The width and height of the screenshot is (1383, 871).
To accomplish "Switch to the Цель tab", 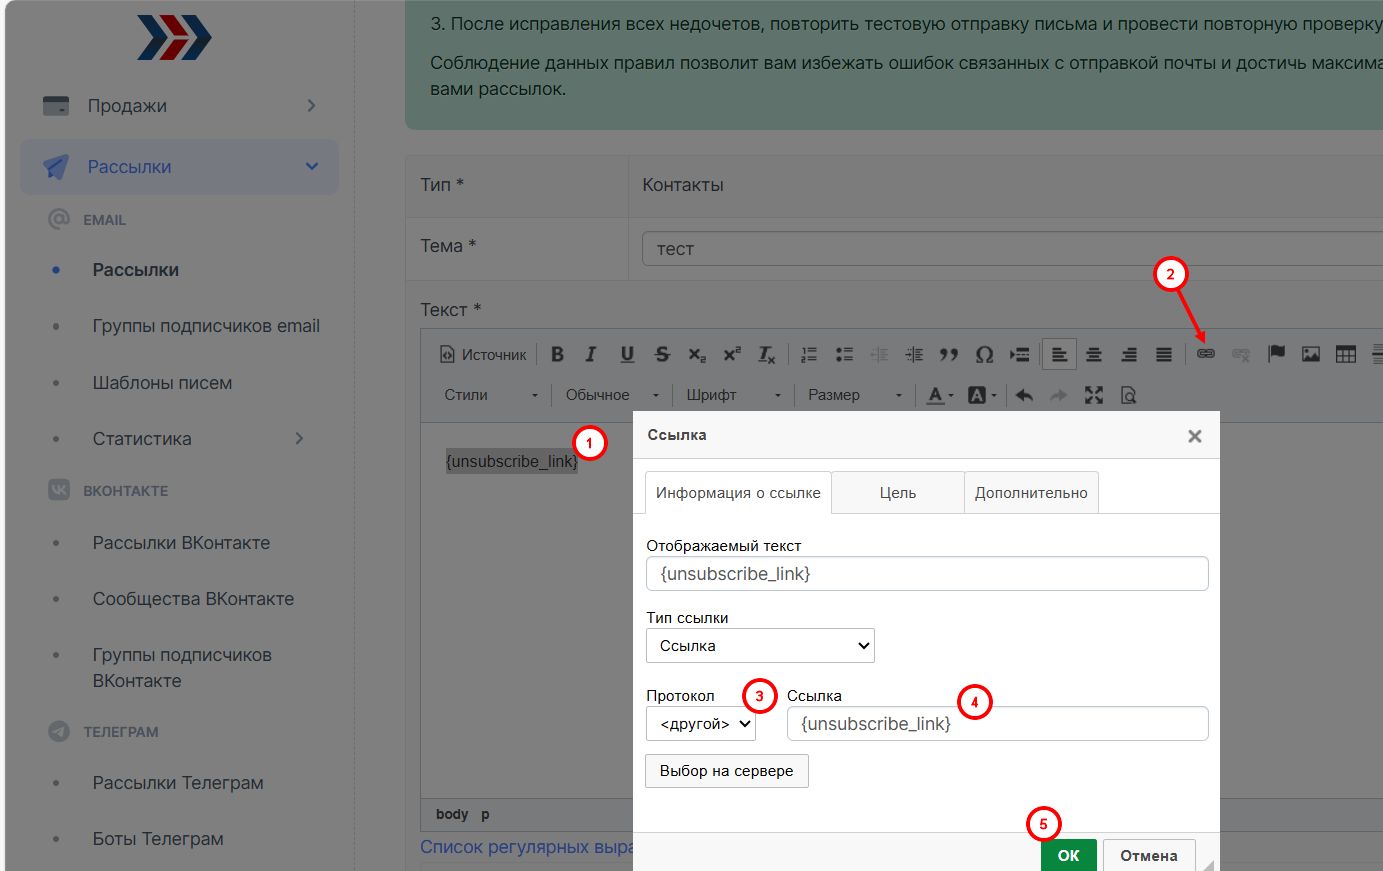I will pos(898,493).
